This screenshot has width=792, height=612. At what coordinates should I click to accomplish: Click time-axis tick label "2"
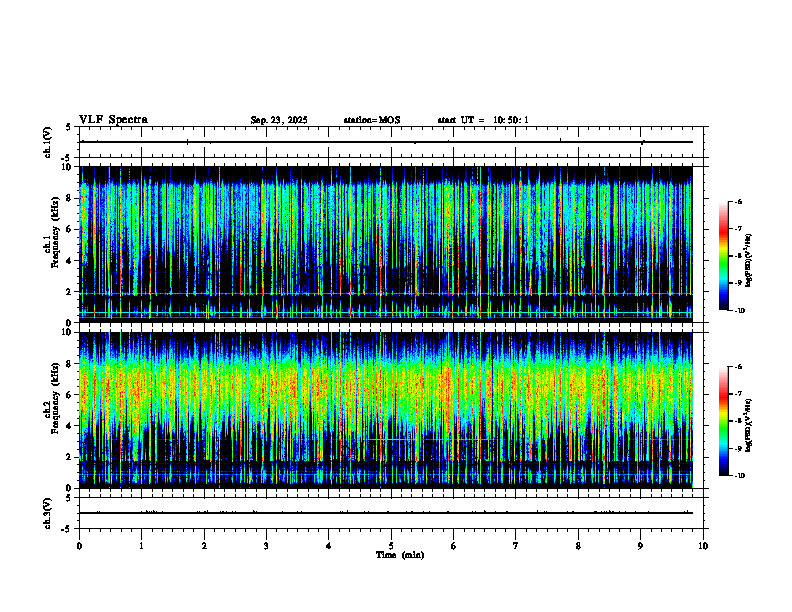coord(204,546)
